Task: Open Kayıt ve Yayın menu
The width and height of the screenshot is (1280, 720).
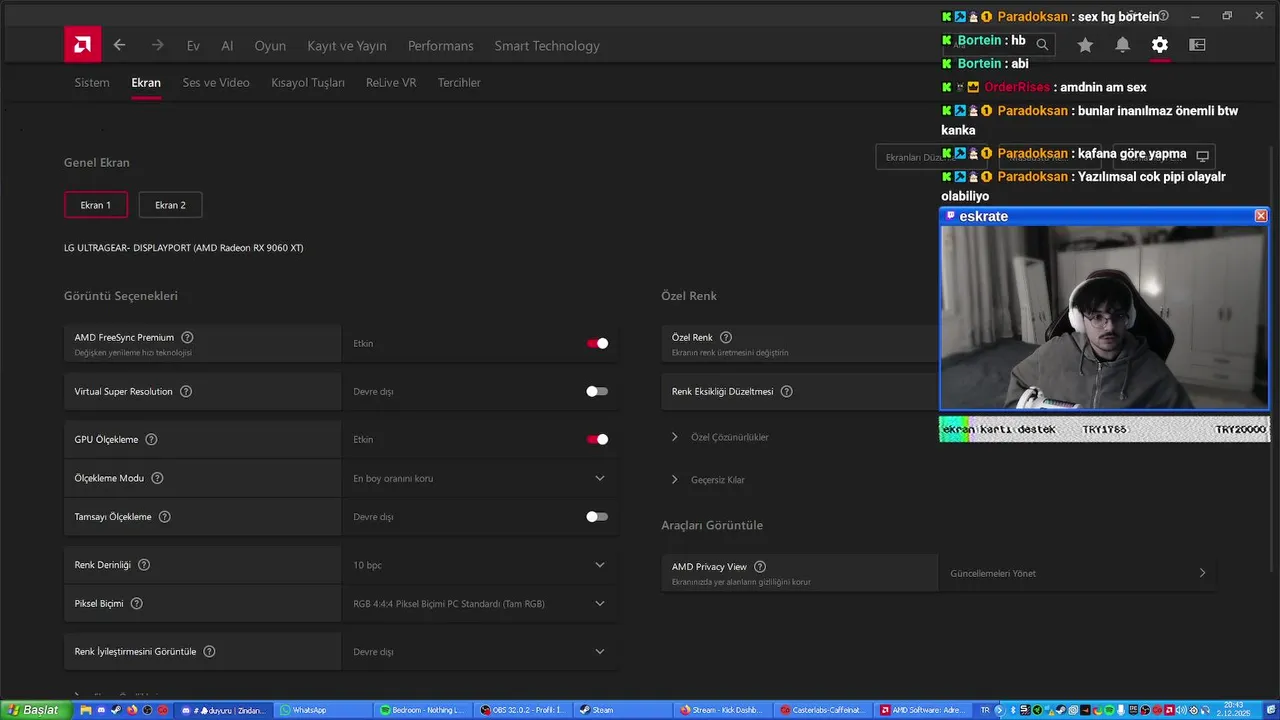Action: pos(347,46)
